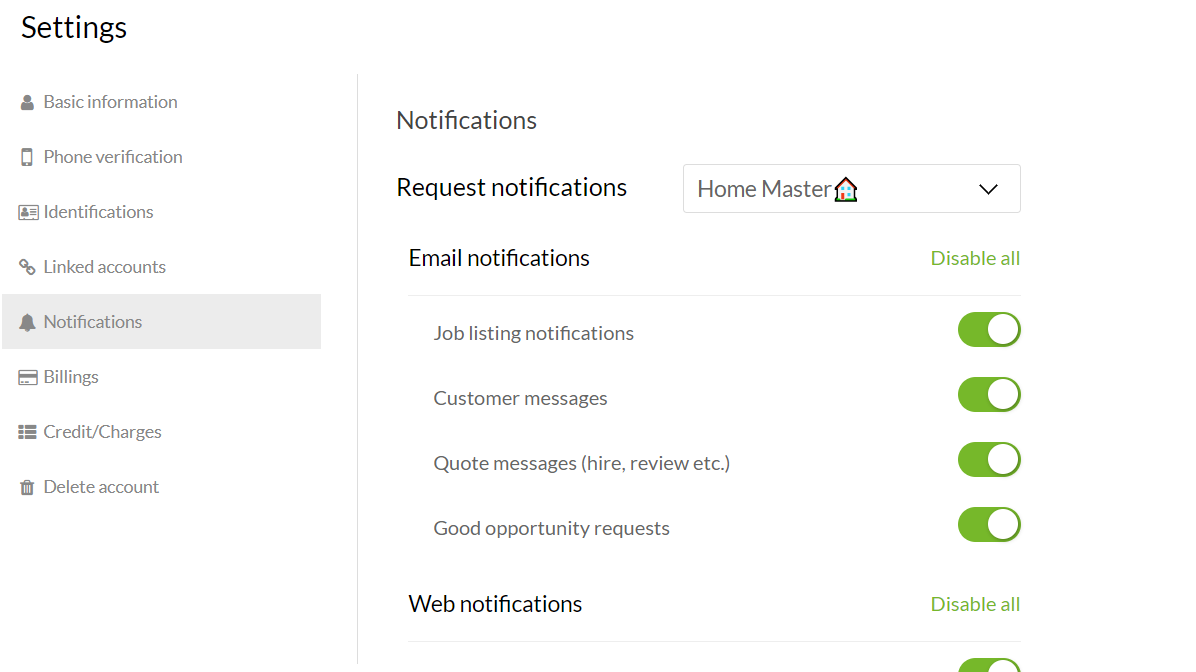Switch off Quote messages toggle
Screen dimensions: 1196x672
coord(988,459)
